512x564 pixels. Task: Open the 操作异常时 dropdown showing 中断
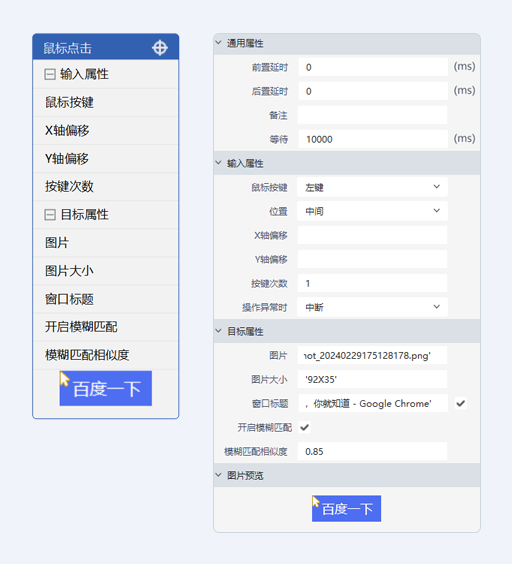tap(373, 307)
